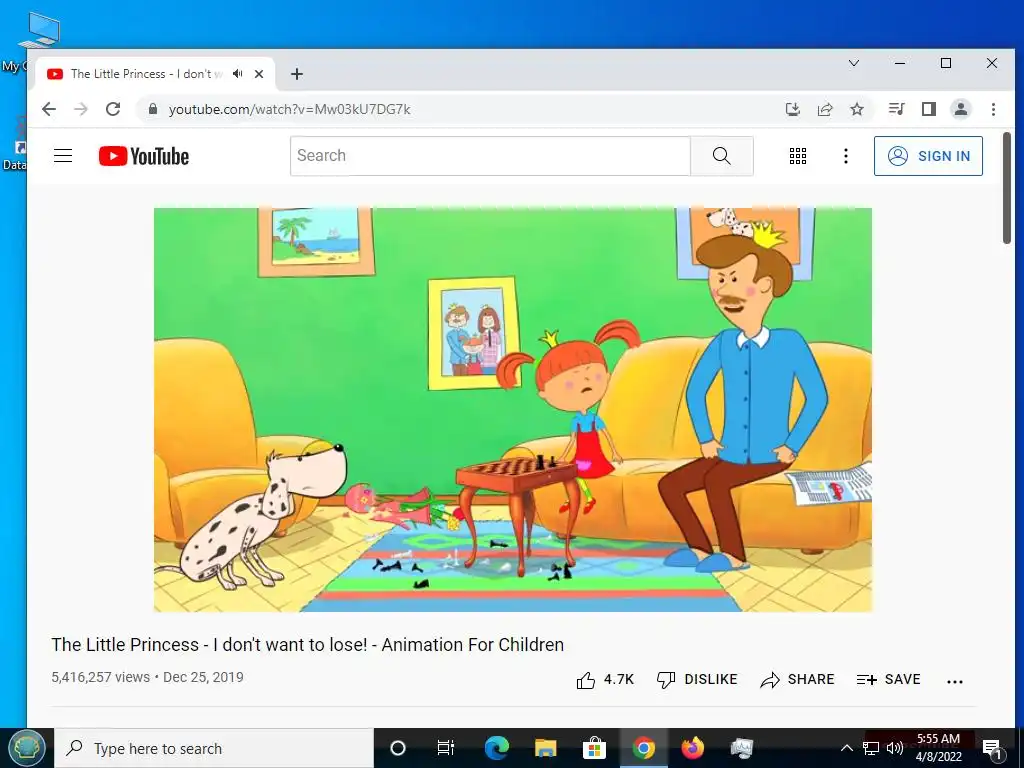This screenshot has width=1024, height=768.
Task: Click the browser forward arrow
Action: point(81,109)
